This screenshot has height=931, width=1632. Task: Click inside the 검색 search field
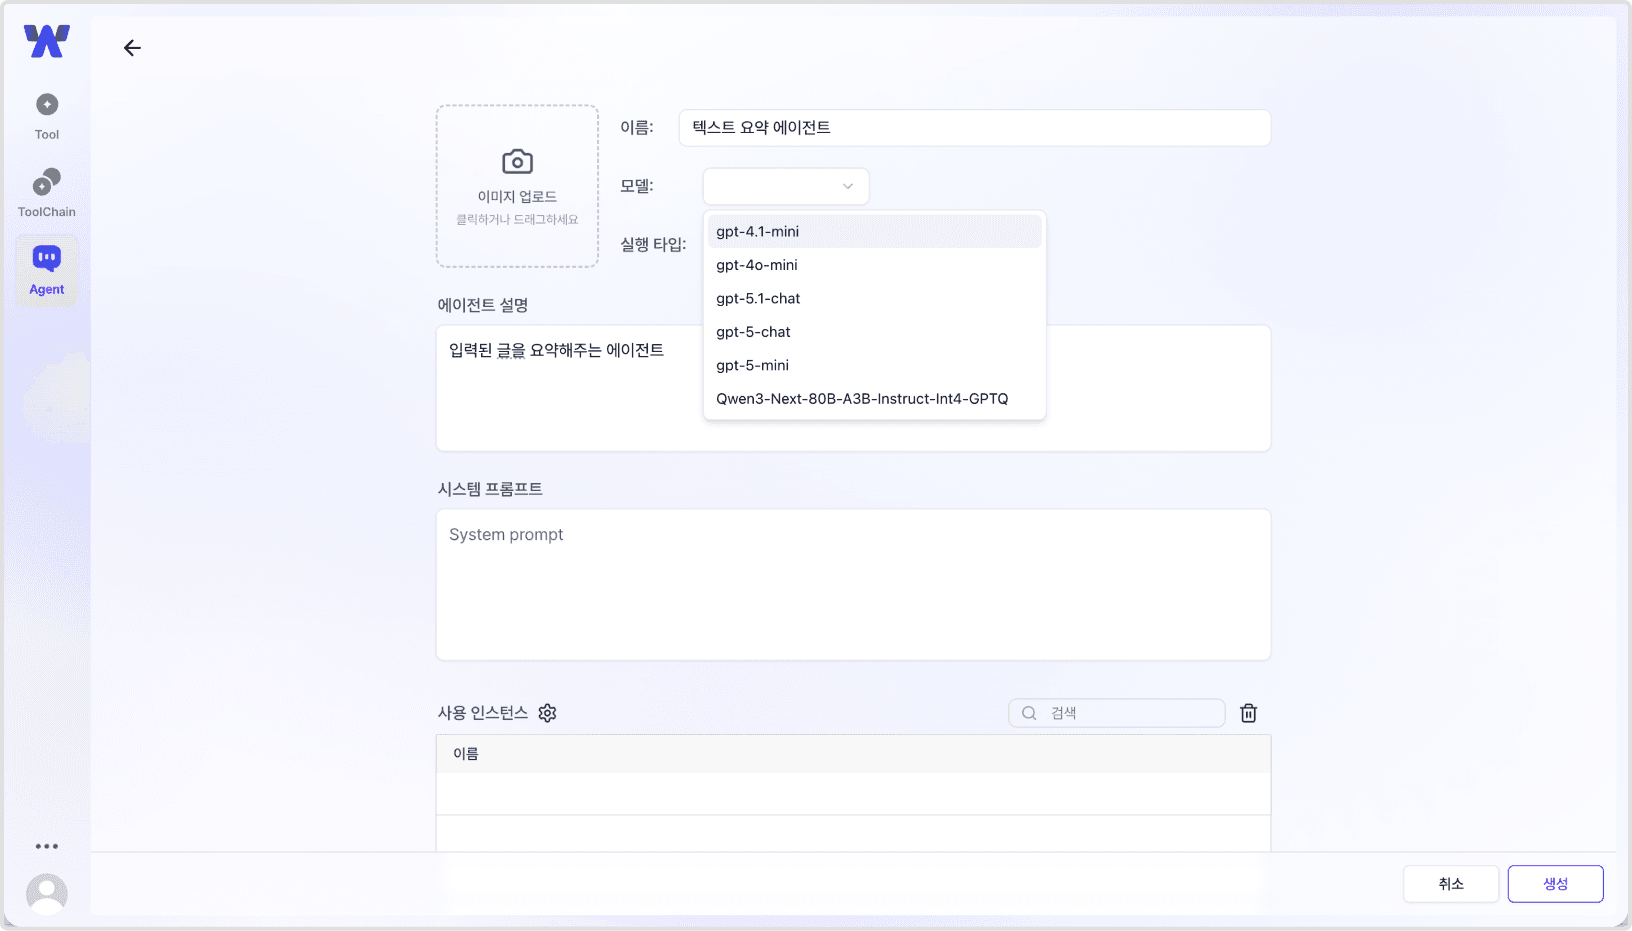click(x=1116, y=712)
